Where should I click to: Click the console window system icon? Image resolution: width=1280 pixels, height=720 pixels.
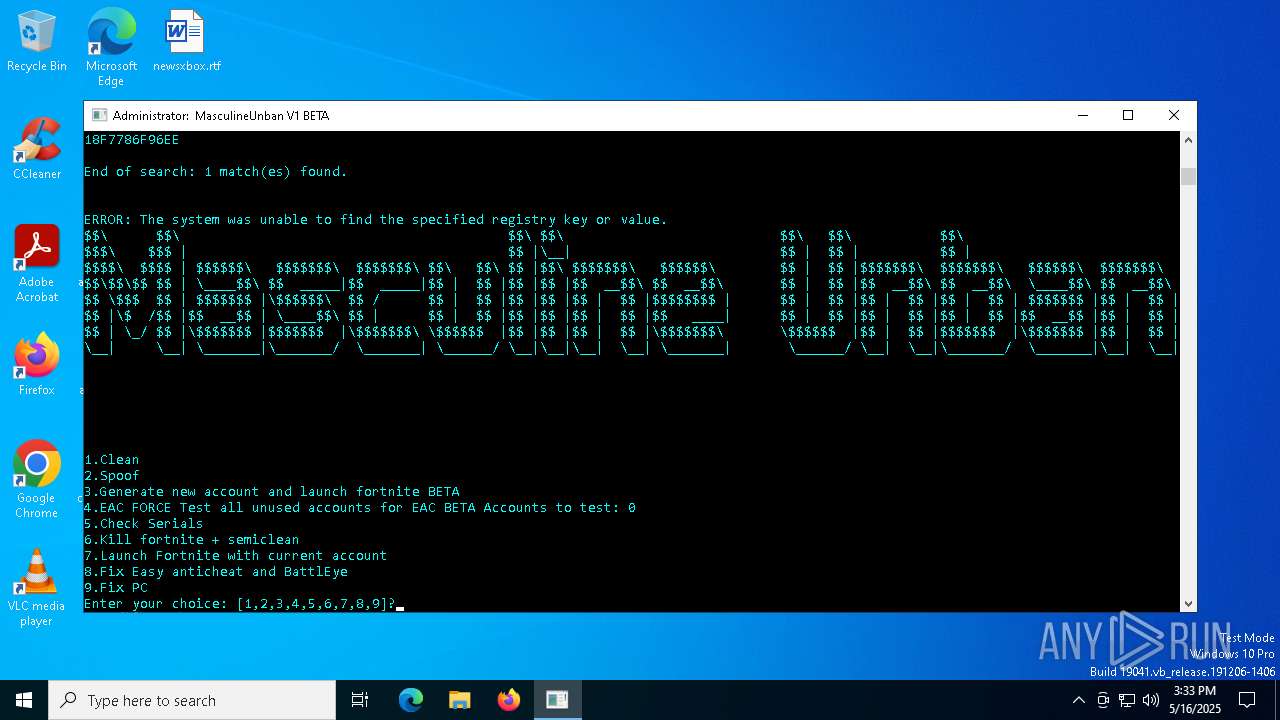(99, 115)
